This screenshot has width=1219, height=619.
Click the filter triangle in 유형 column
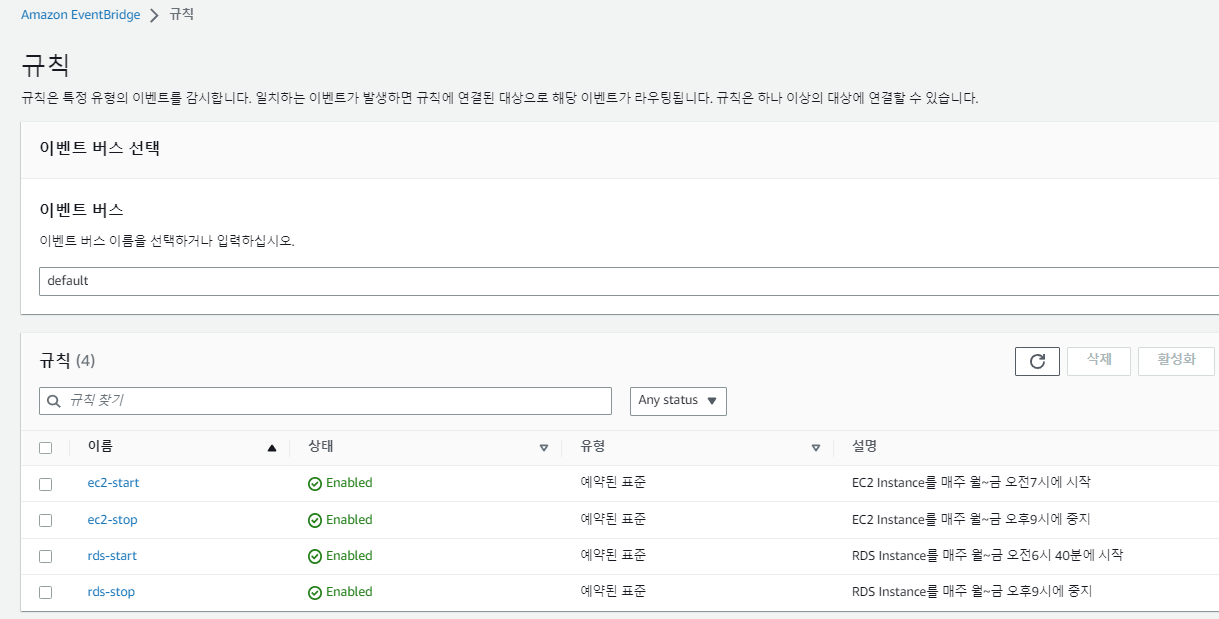[x=816, y=448]
